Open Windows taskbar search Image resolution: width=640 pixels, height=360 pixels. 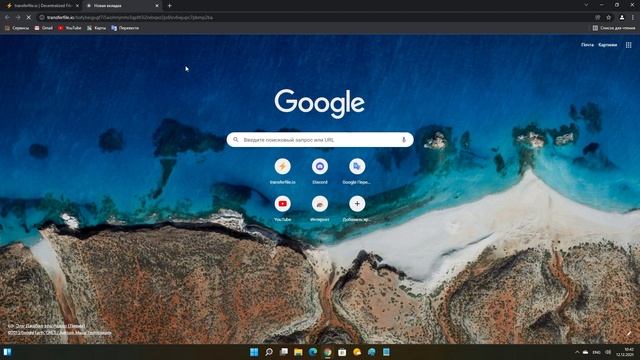[x=269, y=352]
